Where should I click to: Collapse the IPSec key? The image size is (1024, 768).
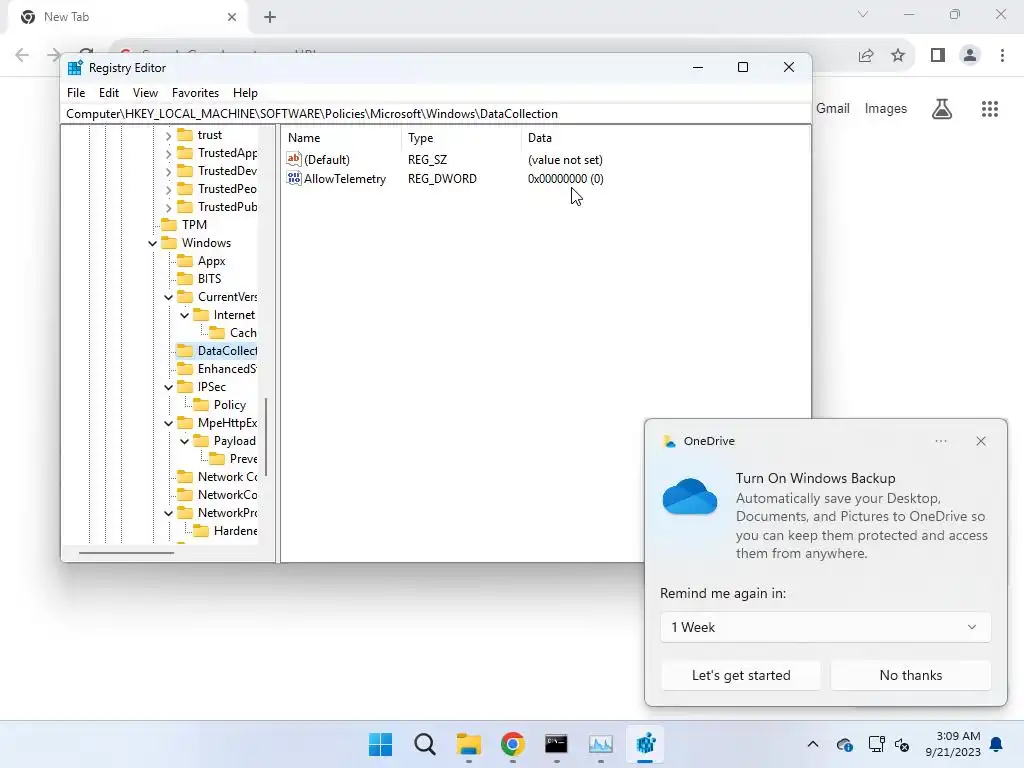[168, 387]
